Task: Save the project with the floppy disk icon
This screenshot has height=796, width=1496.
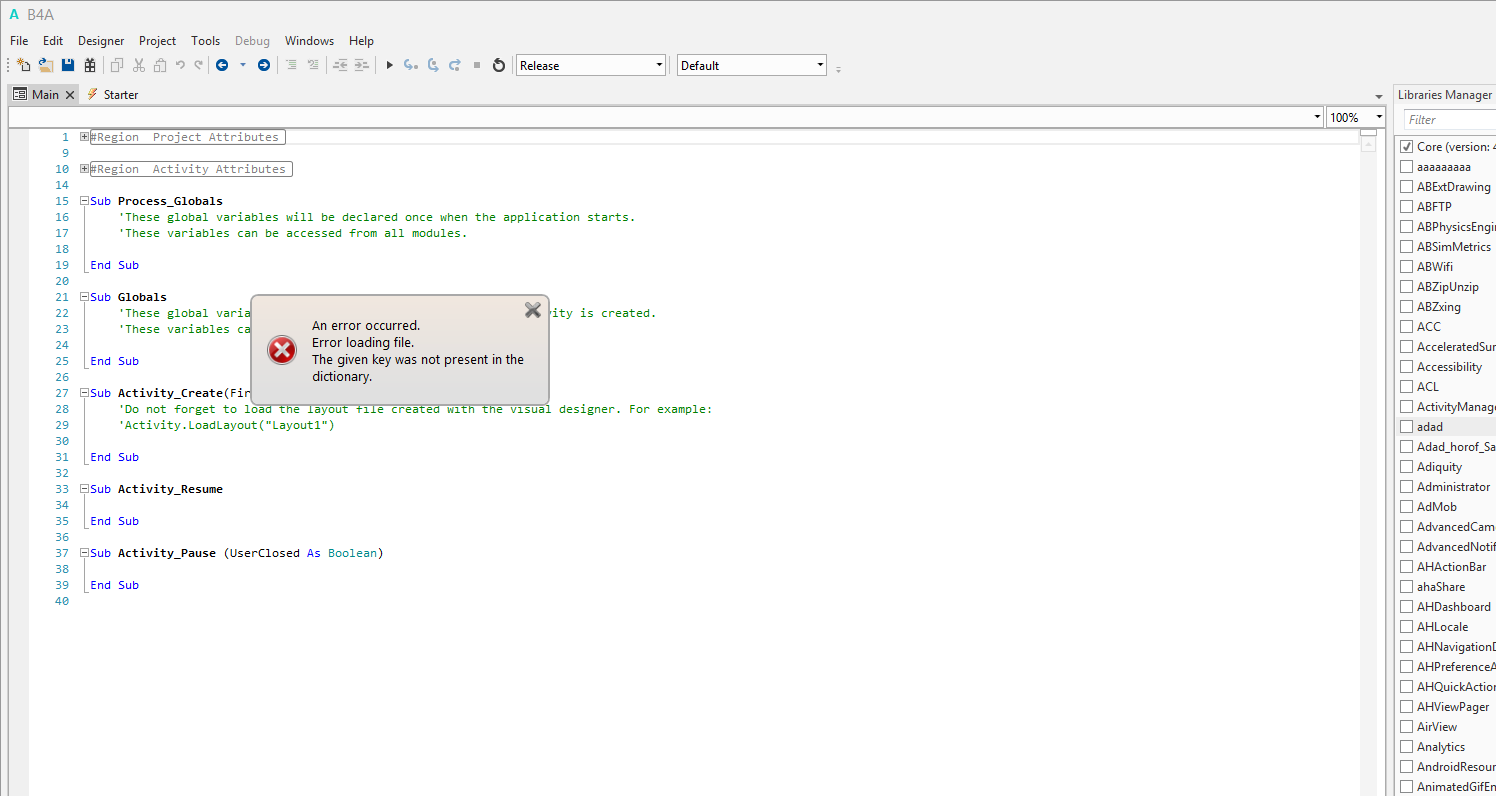Action: click(x=68, y=65)
